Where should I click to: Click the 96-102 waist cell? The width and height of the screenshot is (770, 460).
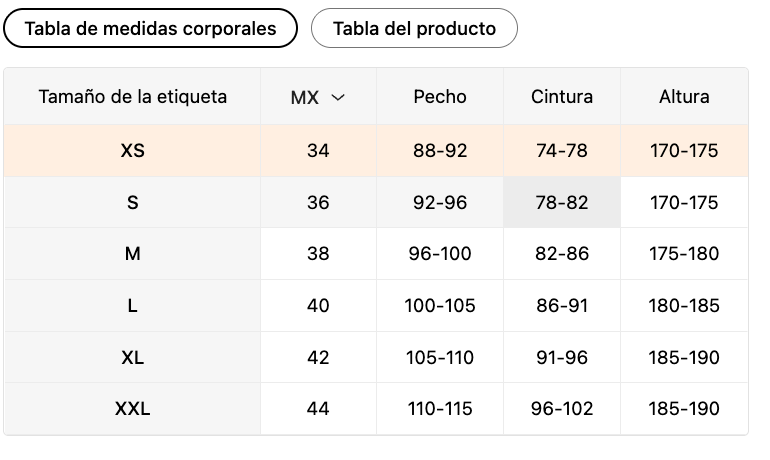pyautogui.click(x=562, y=408)
